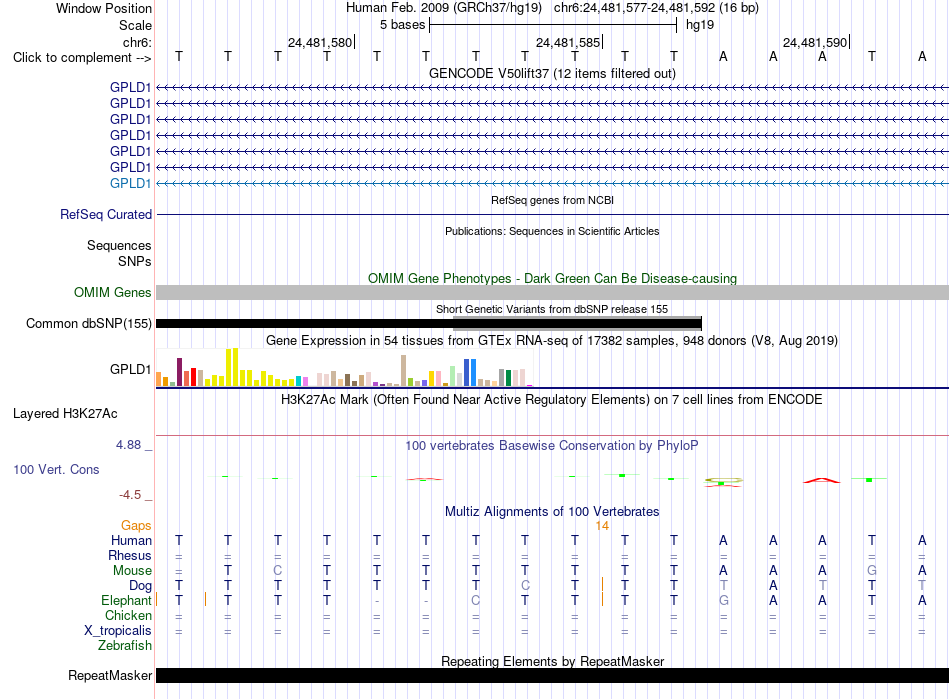Open 'Multiz Alignments of 100 Vertebrates' title
The image size is (950, 699).
pyautogui.click(x=552, y=511)
